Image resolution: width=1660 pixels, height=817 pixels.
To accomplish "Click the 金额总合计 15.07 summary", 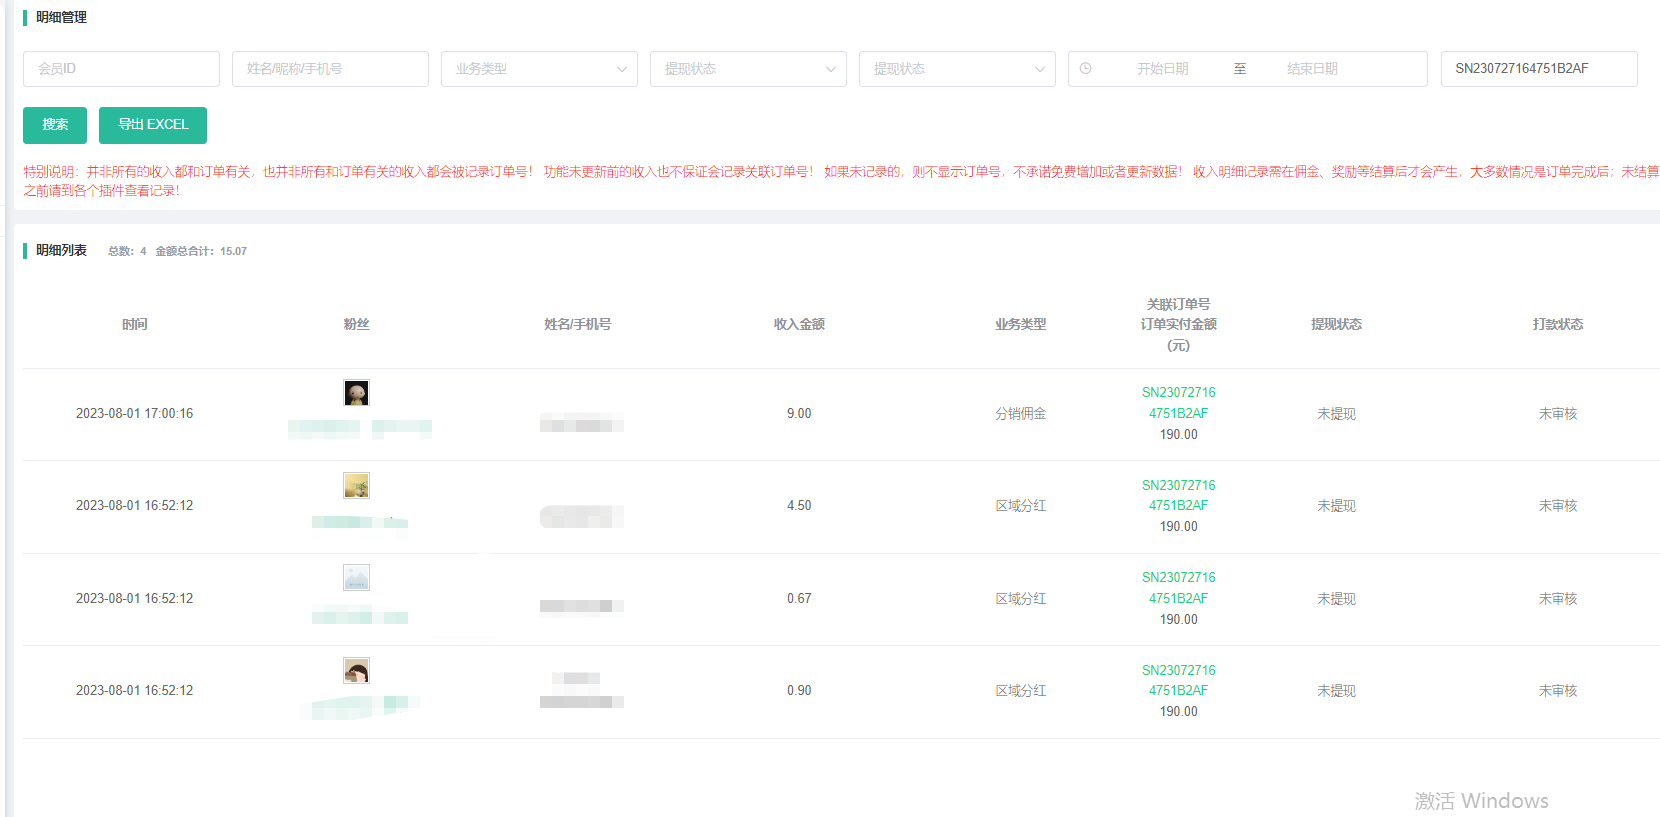I will click(201, 251).
